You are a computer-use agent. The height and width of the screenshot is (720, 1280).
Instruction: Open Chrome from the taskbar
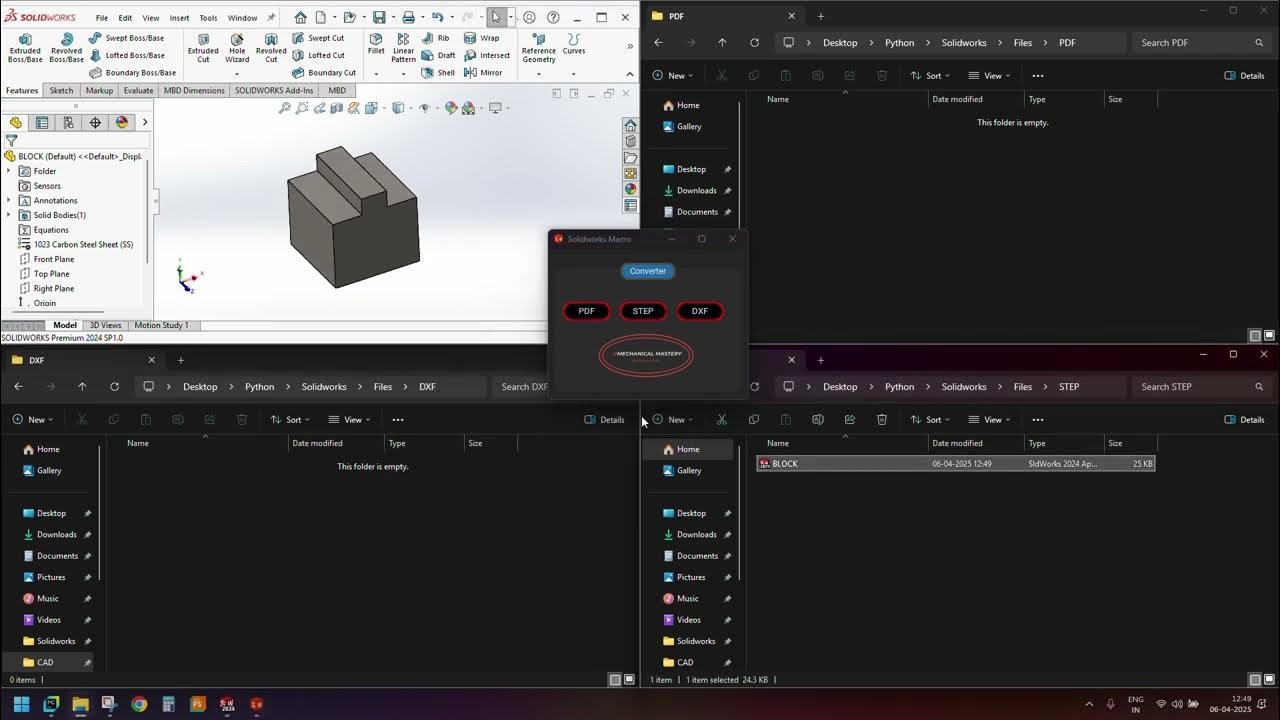click(139, 704)
